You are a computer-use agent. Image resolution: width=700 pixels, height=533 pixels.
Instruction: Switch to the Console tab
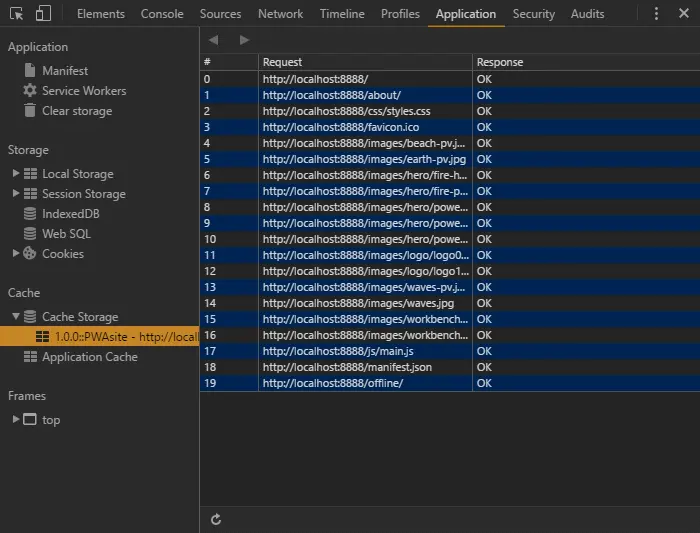[162, 14]
